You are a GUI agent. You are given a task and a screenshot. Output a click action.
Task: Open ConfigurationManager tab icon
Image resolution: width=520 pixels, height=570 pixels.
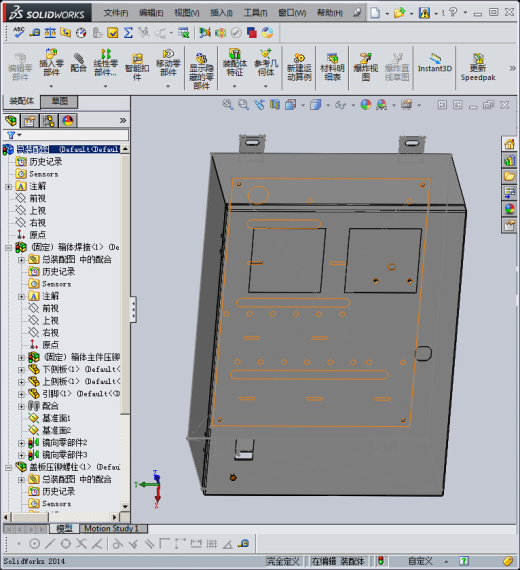tap(49, 120)
